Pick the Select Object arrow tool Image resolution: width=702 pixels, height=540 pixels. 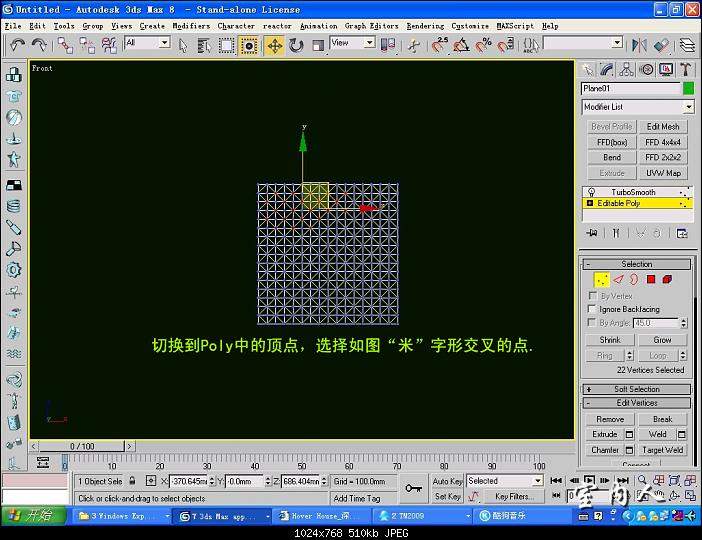coord(183,45)
